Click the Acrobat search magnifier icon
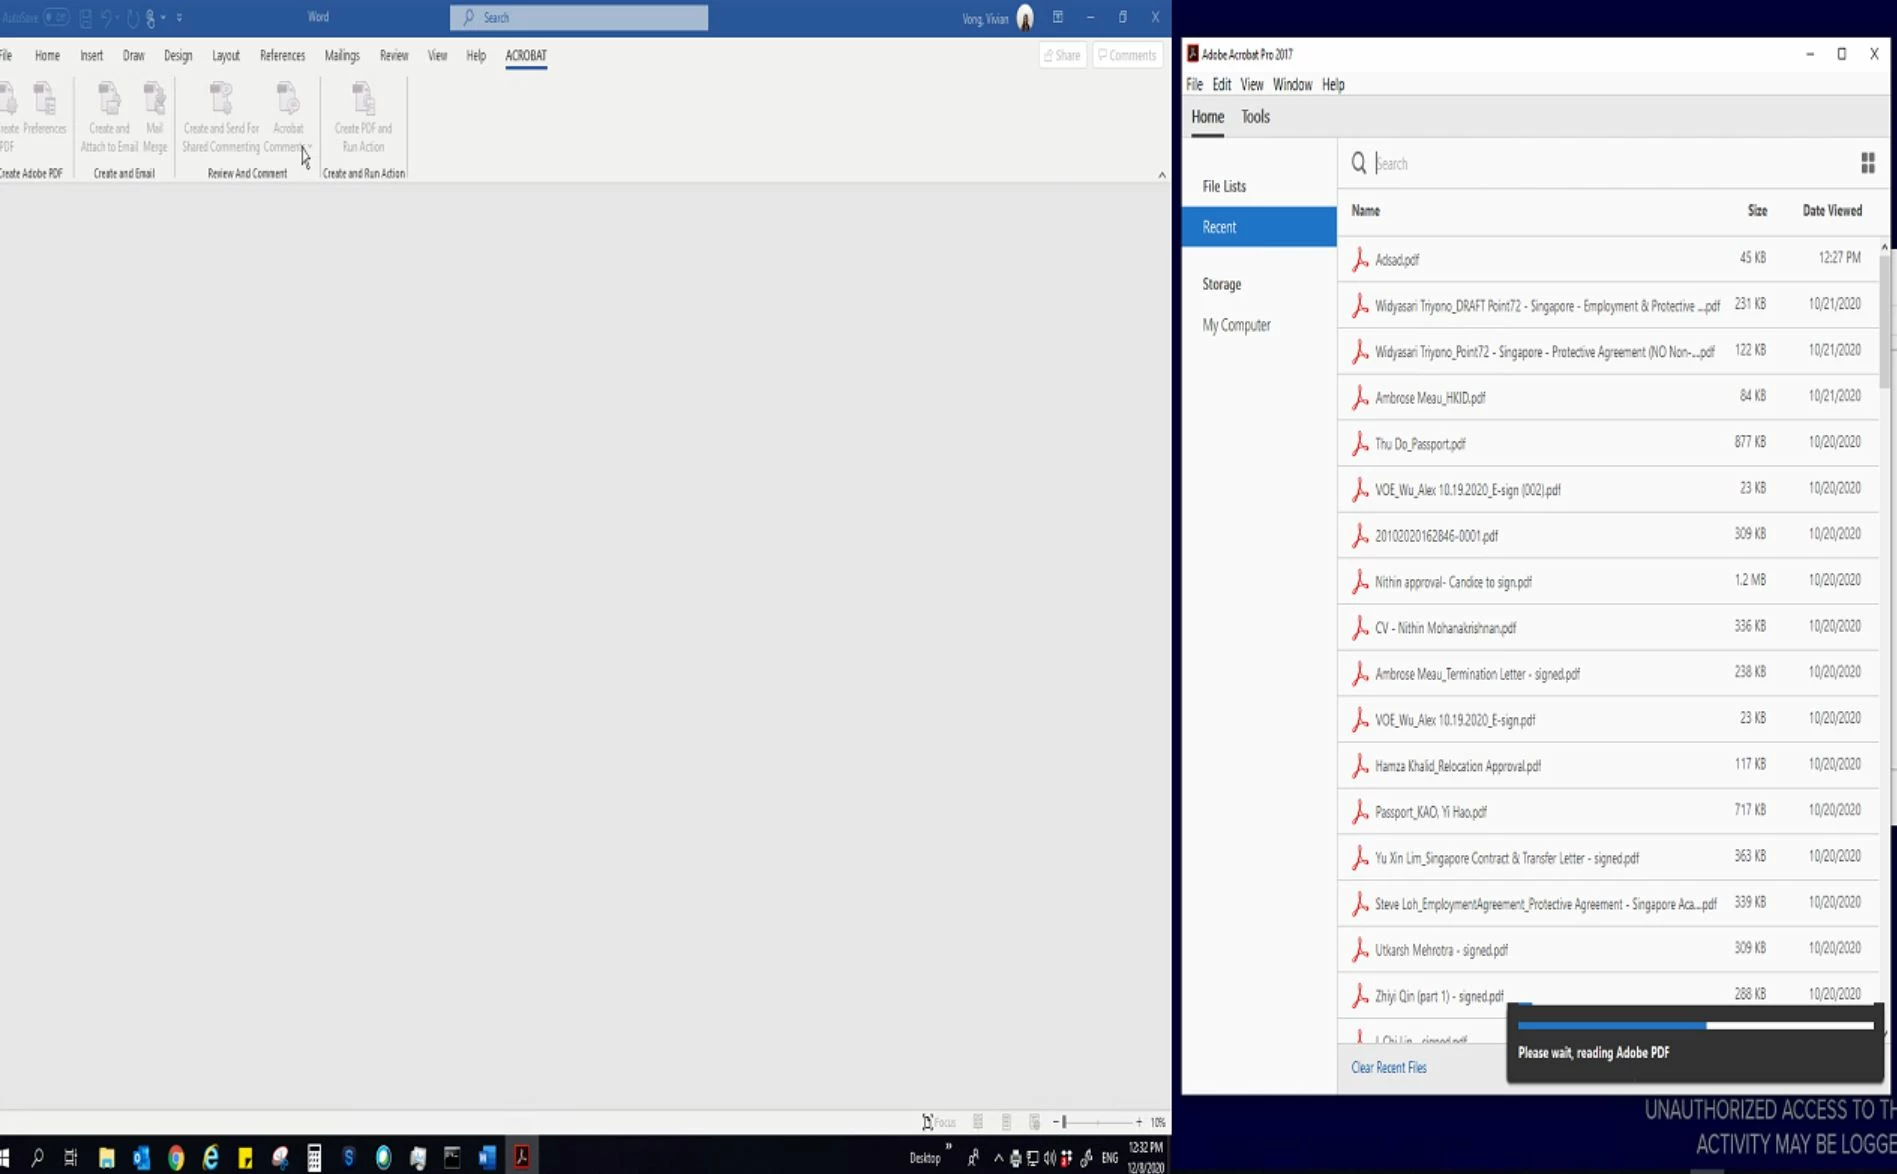The height and width of the screenshot is (1174, 1897). click(1358, 163)
